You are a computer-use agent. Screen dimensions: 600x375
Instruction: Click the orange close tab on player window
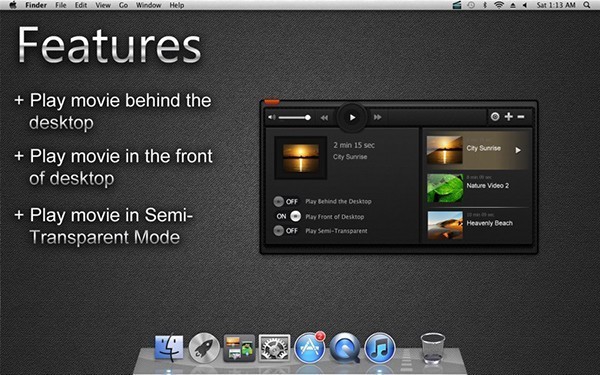click(272, 101)
